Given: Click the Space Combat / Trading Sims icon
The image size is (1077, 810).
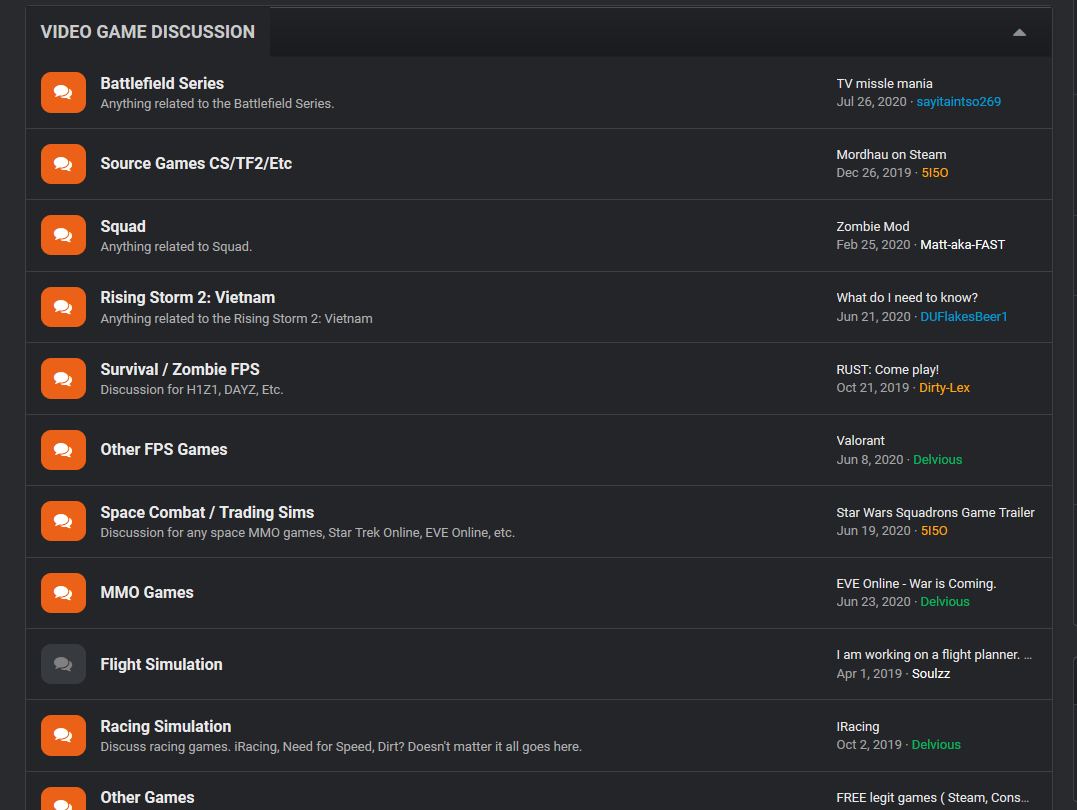Looking at the screenshot, I should click(x=63, y=521).
